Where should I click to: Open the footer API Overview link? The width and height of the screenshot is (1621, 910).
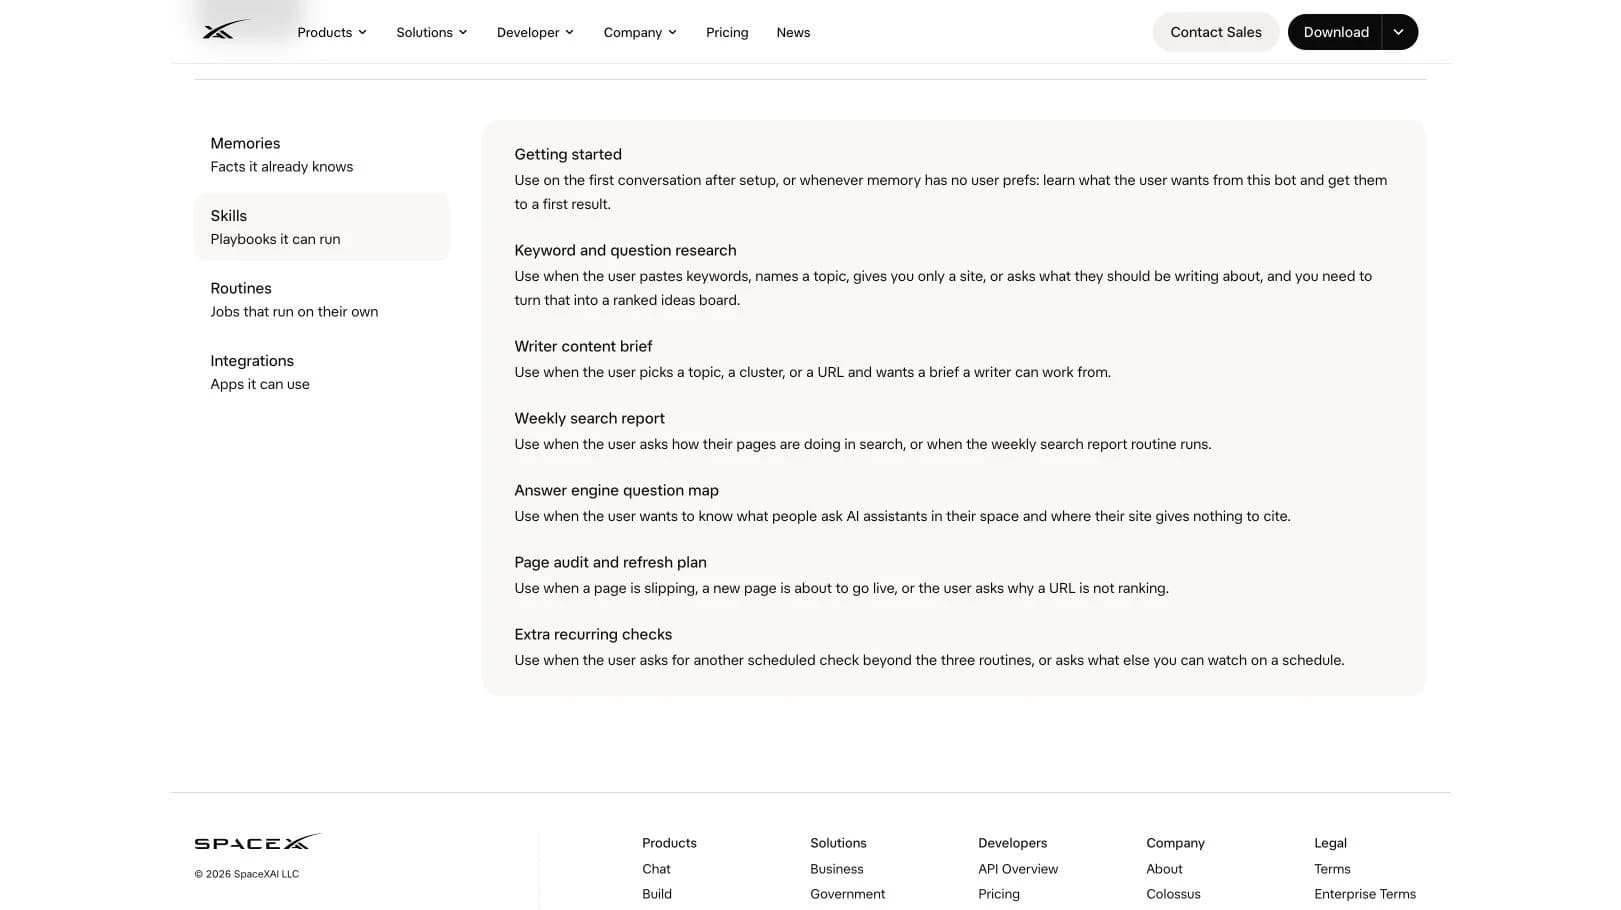[x=1018, y=869]
